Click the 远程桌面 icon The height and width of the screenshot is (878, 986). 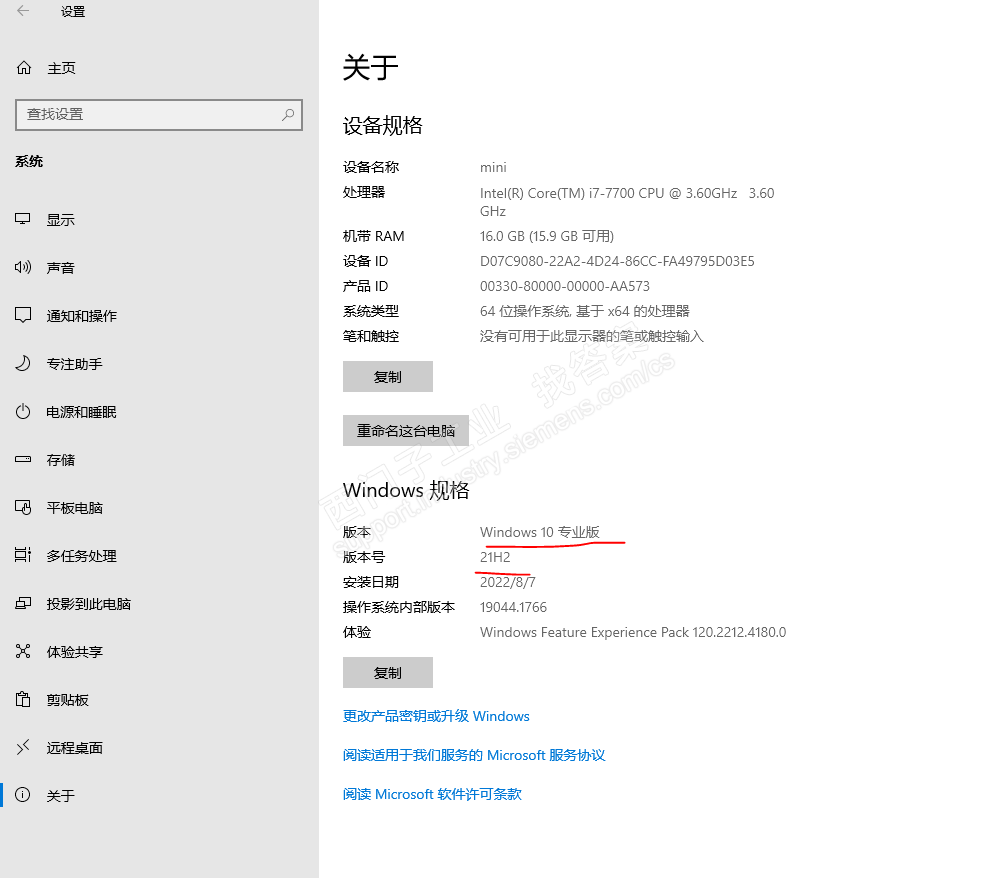click(x=23, y=747)
